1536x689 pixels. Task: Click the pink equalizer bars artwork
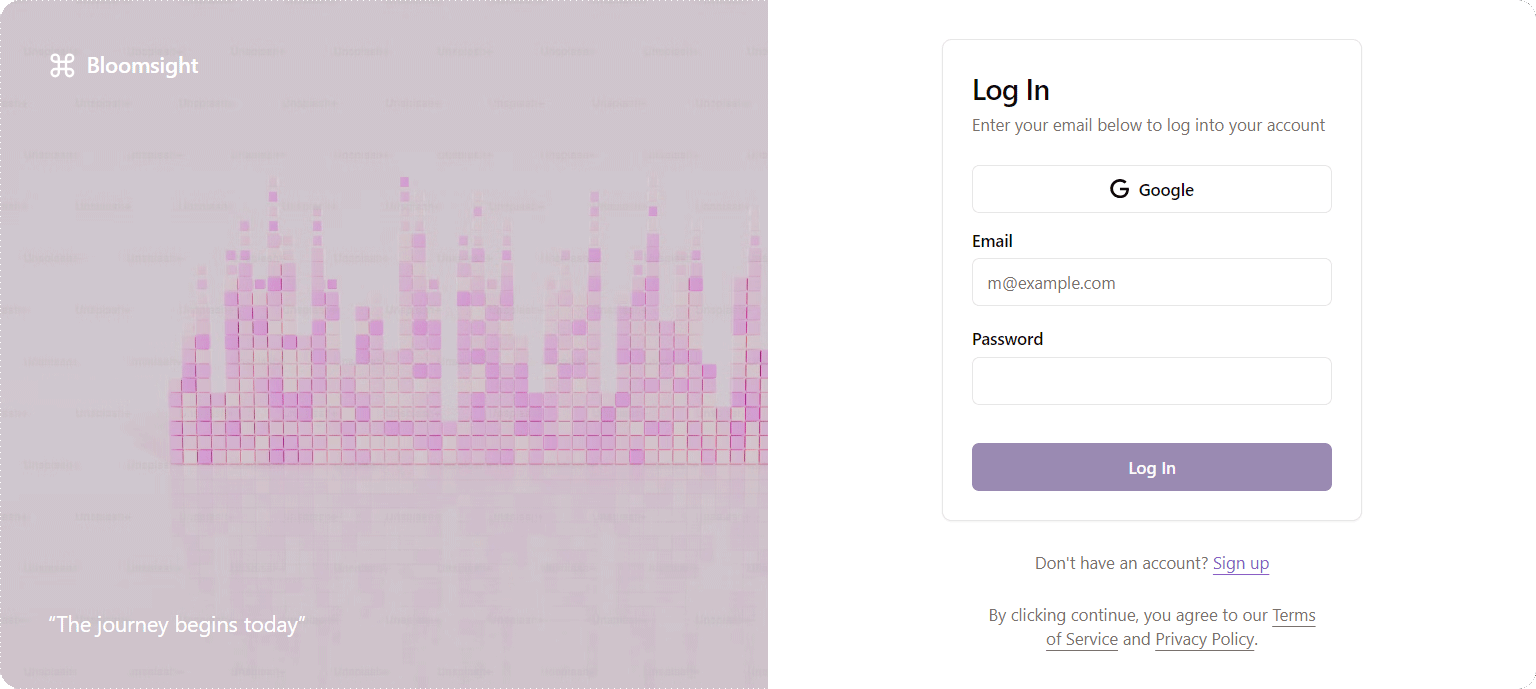pos(468,322)
